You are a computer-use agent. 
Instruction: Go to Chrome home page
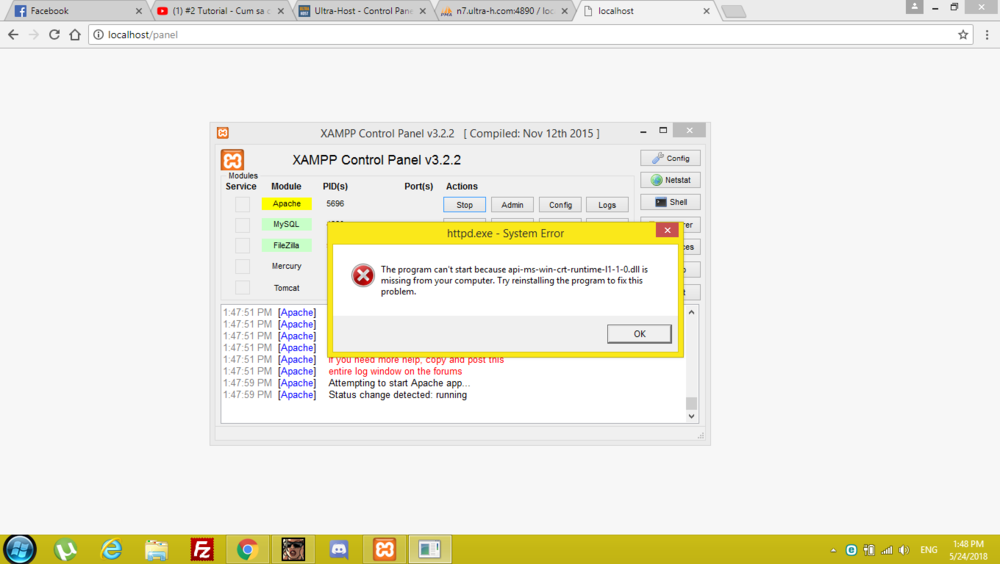pos(75,34)
